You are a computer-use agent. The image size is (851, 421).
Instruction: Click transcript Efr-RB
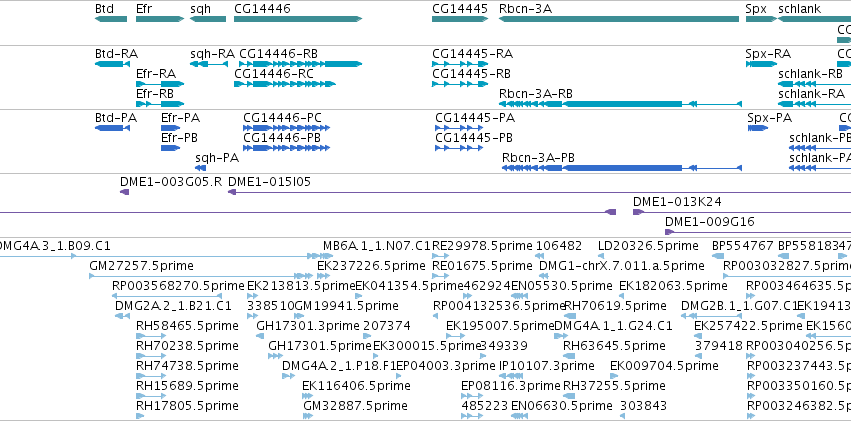tap(160, 104)
